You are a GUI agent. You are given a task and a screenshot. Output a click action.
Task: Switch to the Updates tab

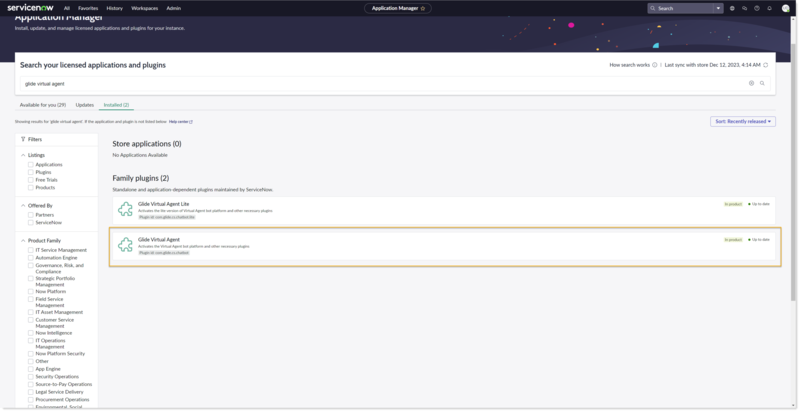[85, 105]
